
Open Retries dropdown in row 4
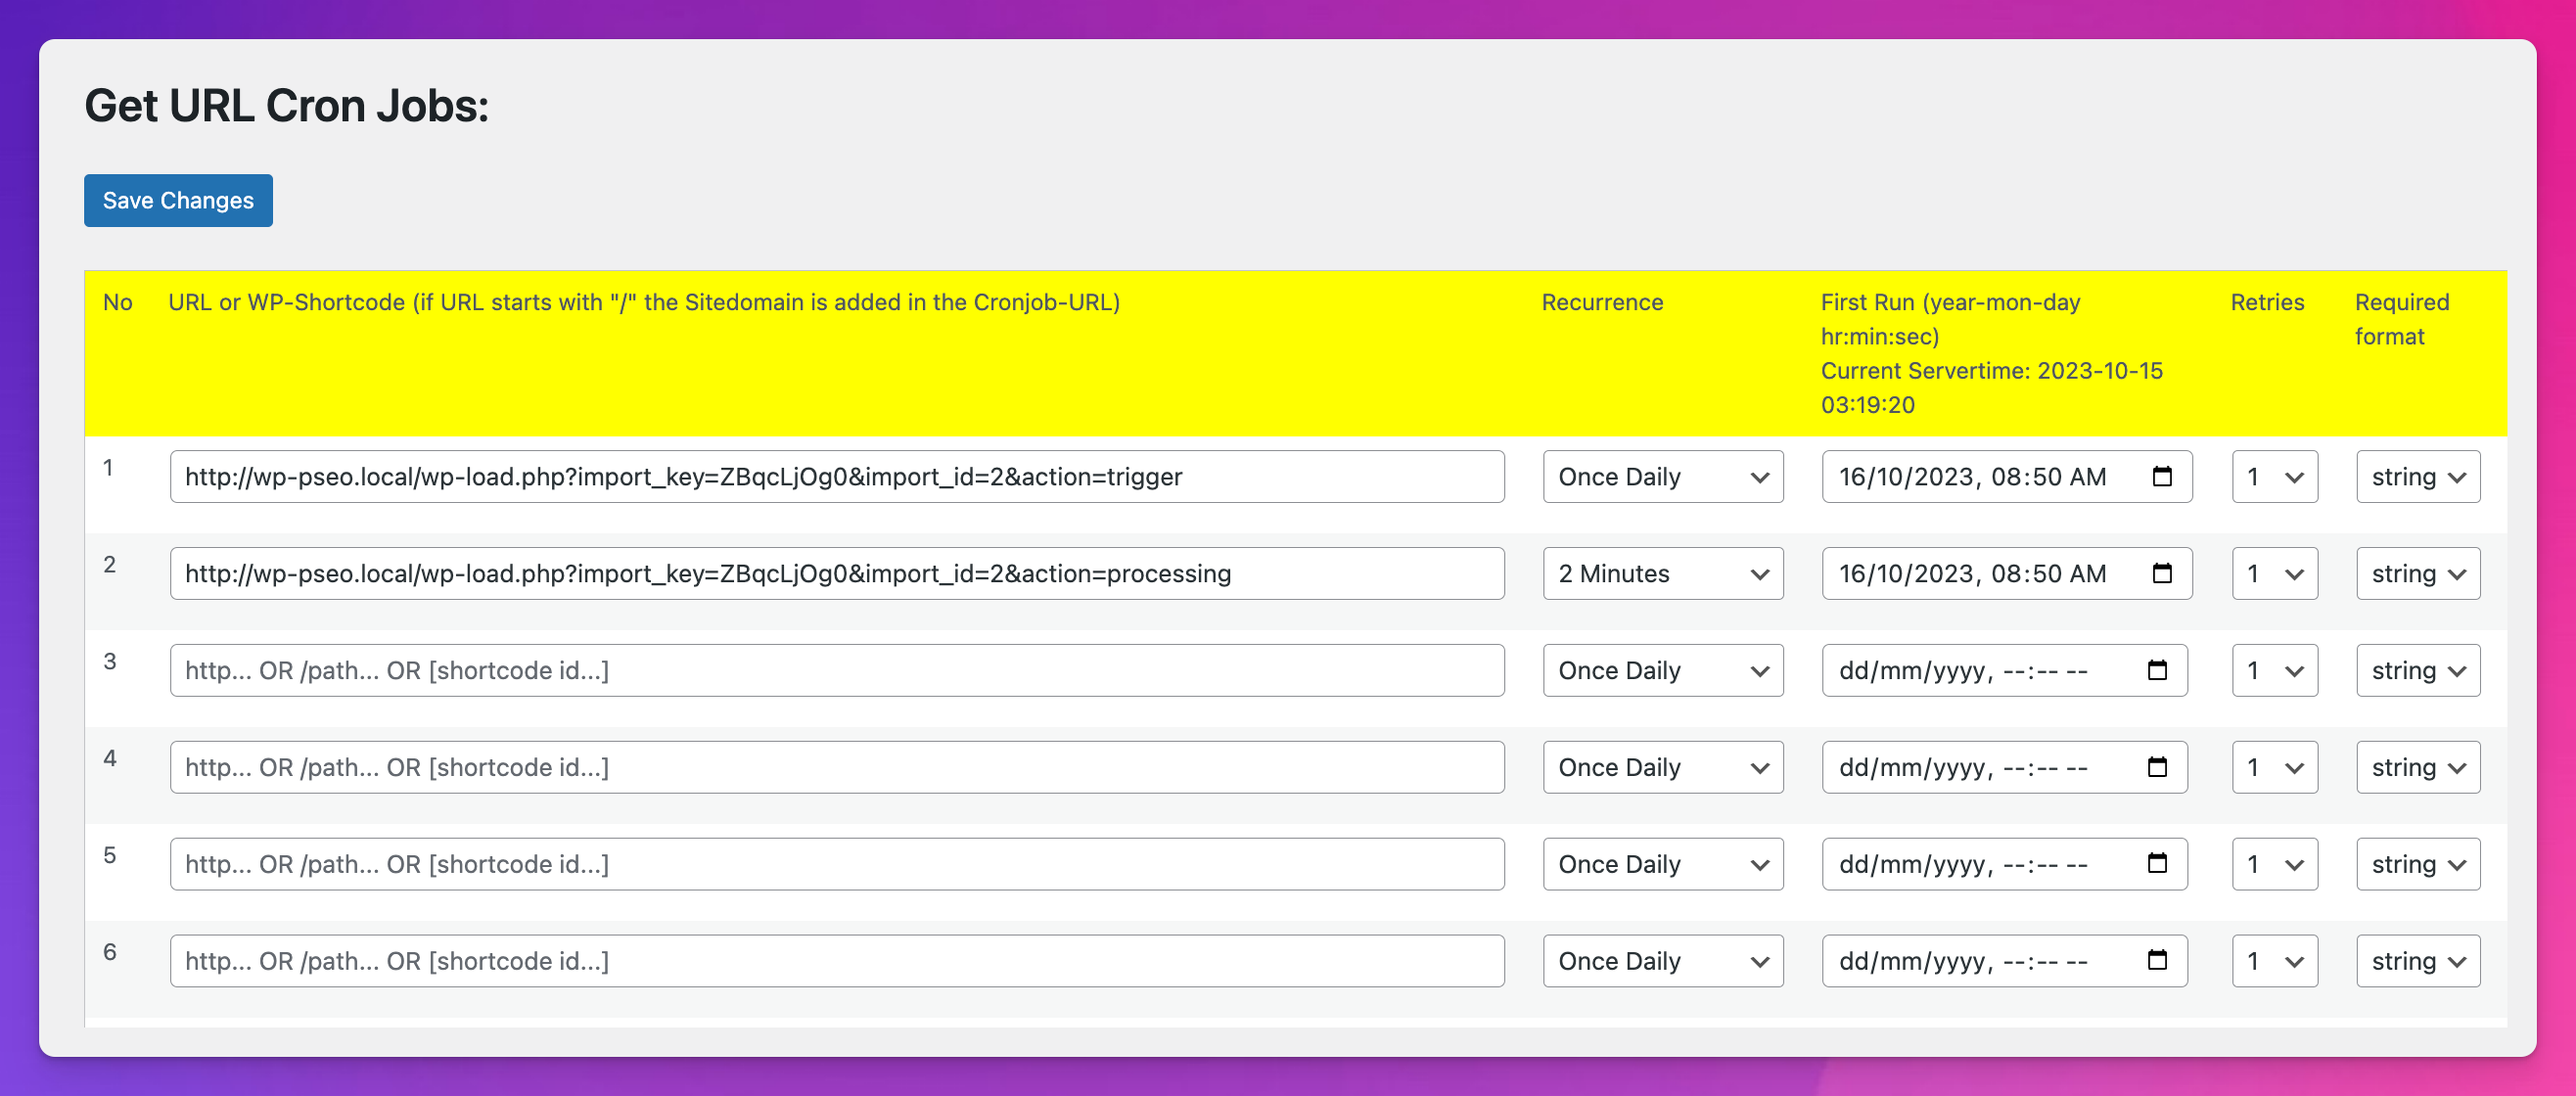[x=2275, y=768]
